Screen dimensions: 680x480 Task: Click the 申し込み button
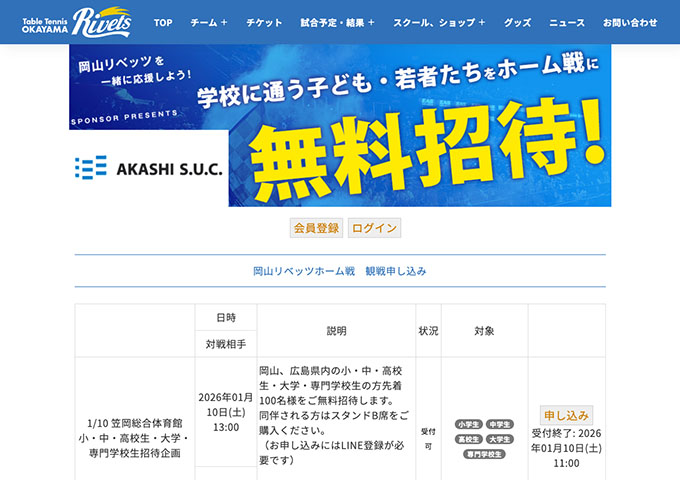566,415
